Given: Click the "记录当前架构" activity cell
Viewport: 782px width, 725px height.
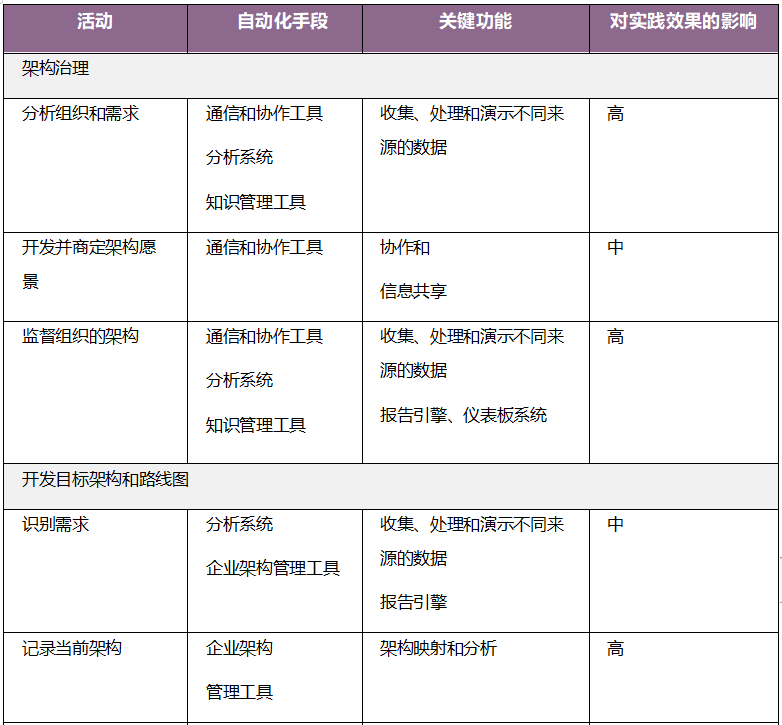Looking at the screenshot, I should click(72, 648).
